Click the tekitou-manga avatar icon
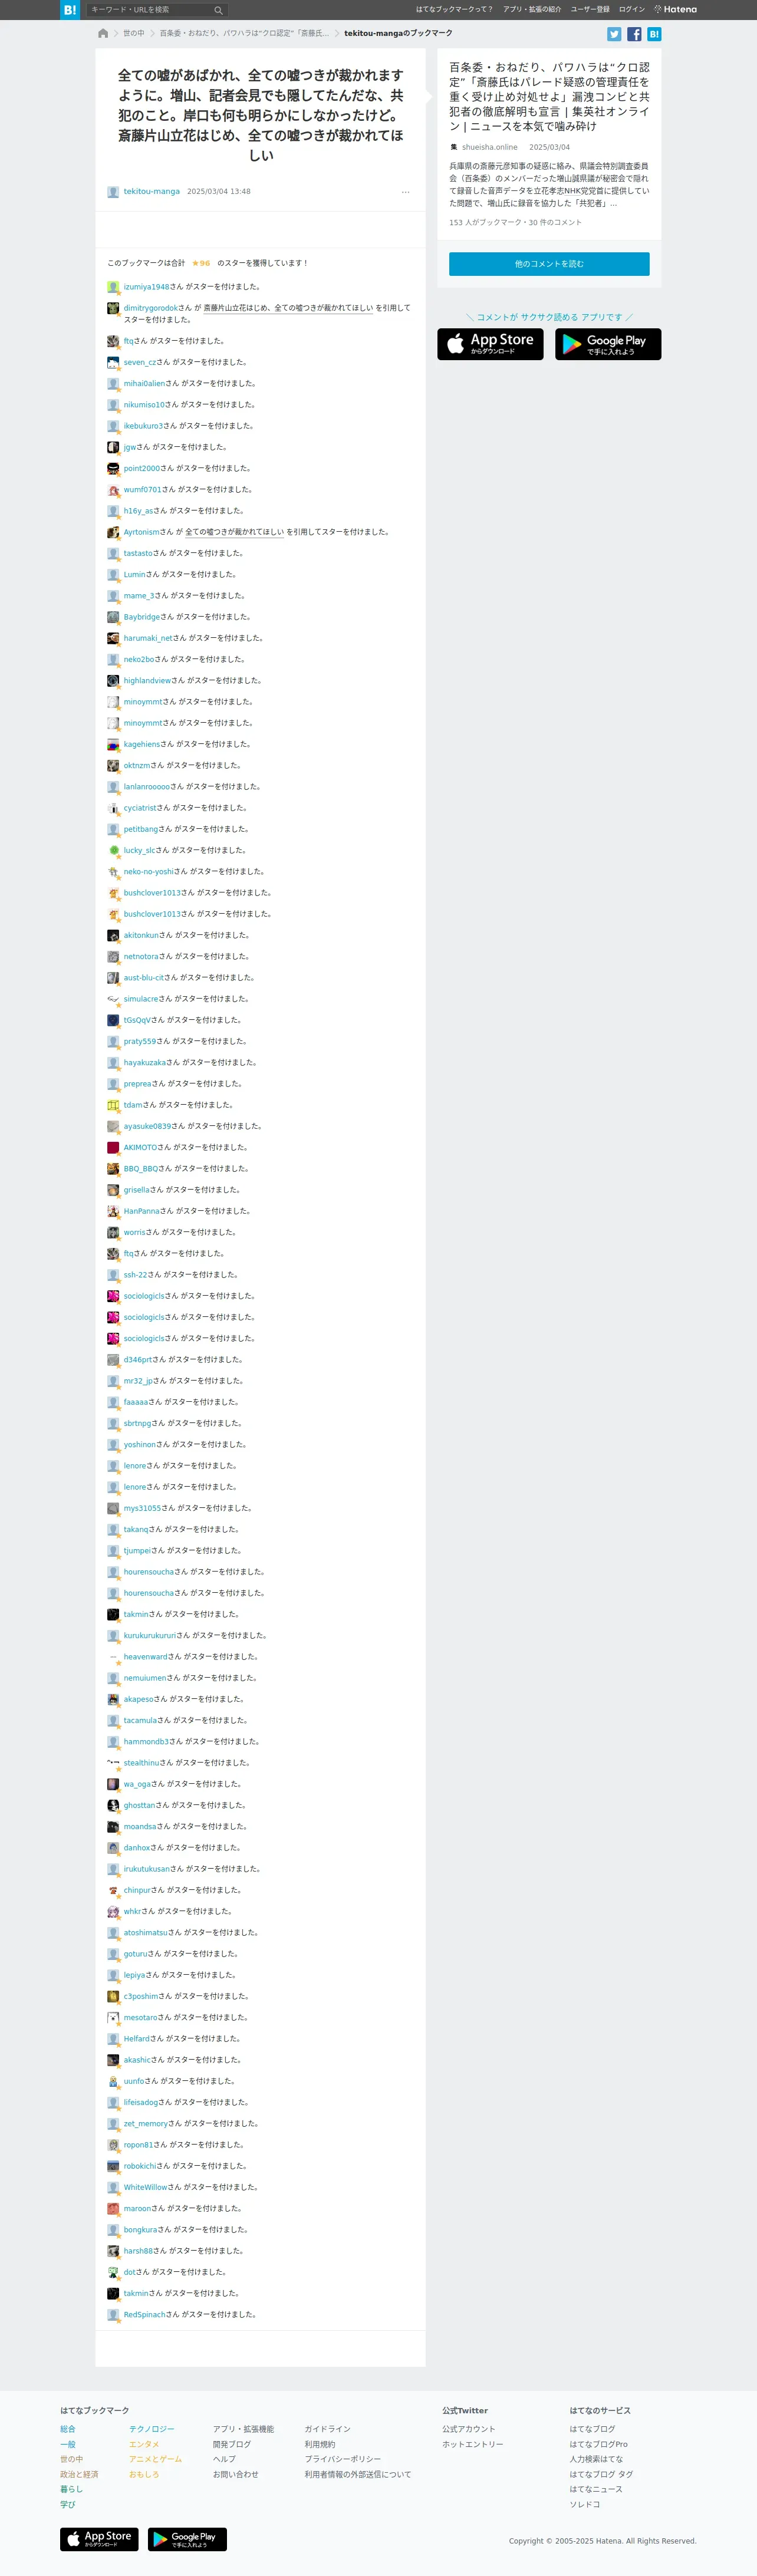Viewport: 757px width, 2576px height. pyautogui.click(x=113, y=192)
